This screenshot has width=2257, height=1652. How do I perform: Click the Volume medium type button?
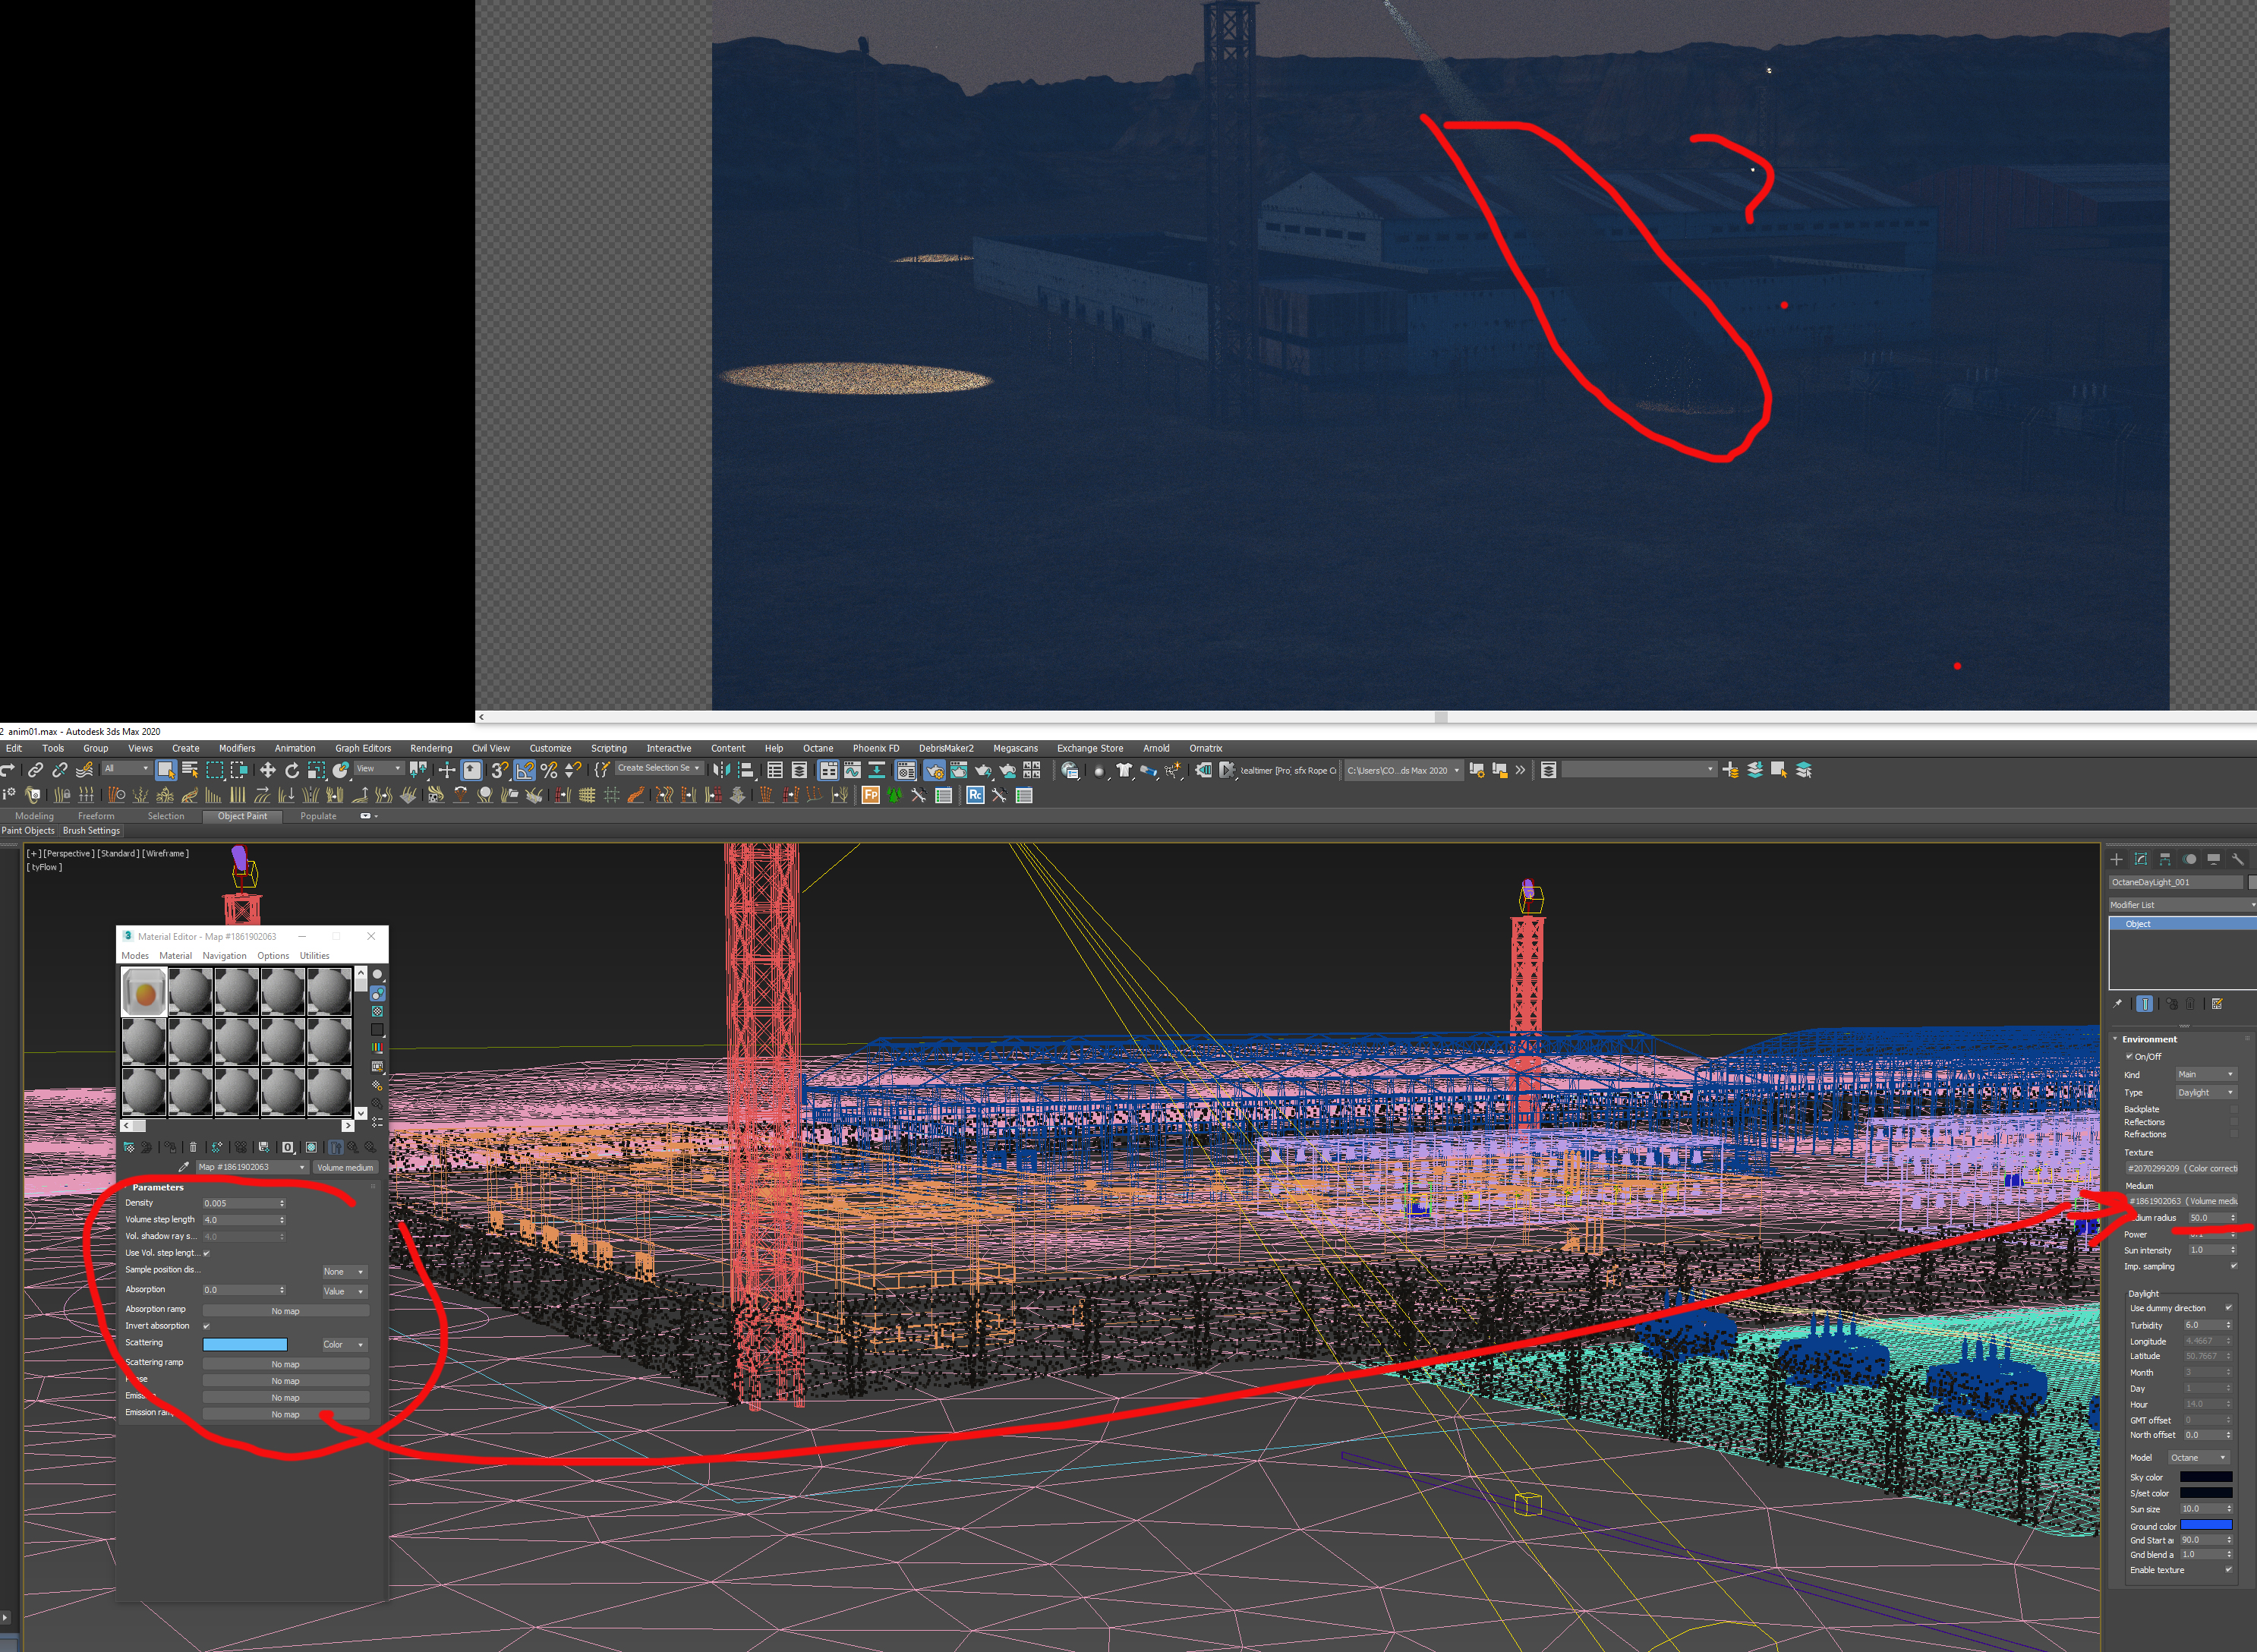[345, 1167]
